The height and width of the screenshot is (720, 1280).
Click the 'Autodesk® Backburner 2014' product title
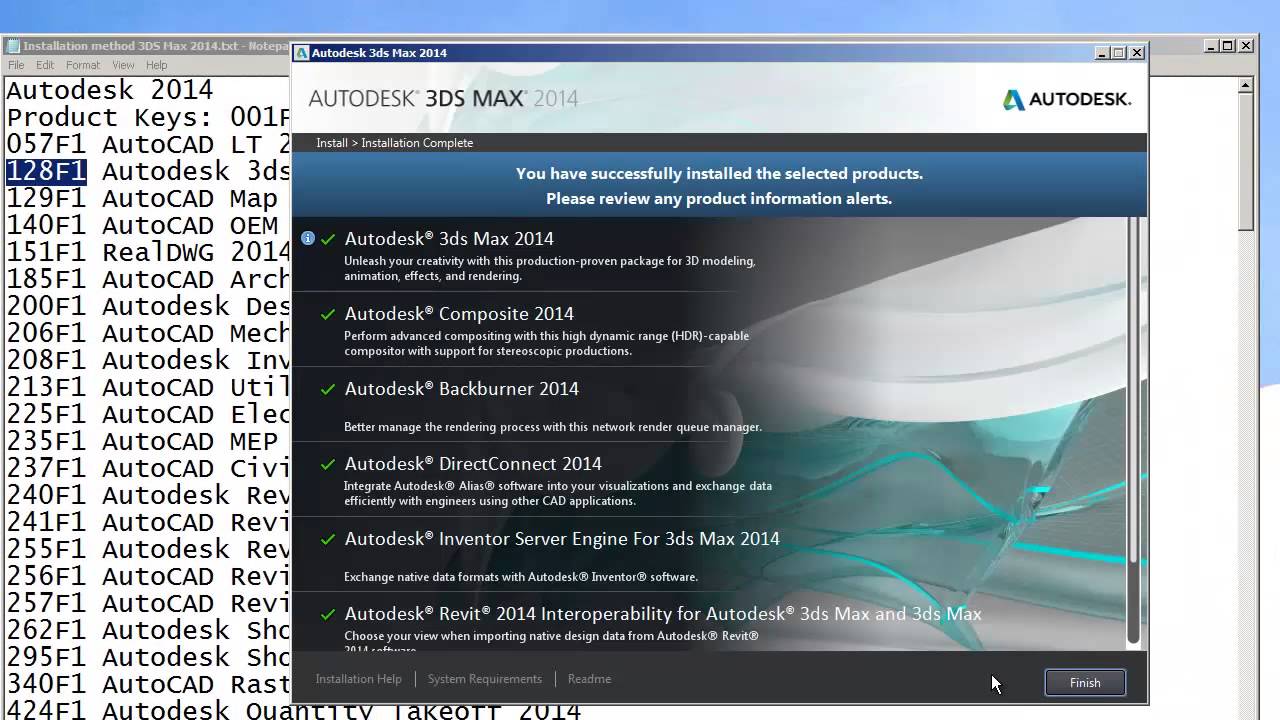(462, 389)
